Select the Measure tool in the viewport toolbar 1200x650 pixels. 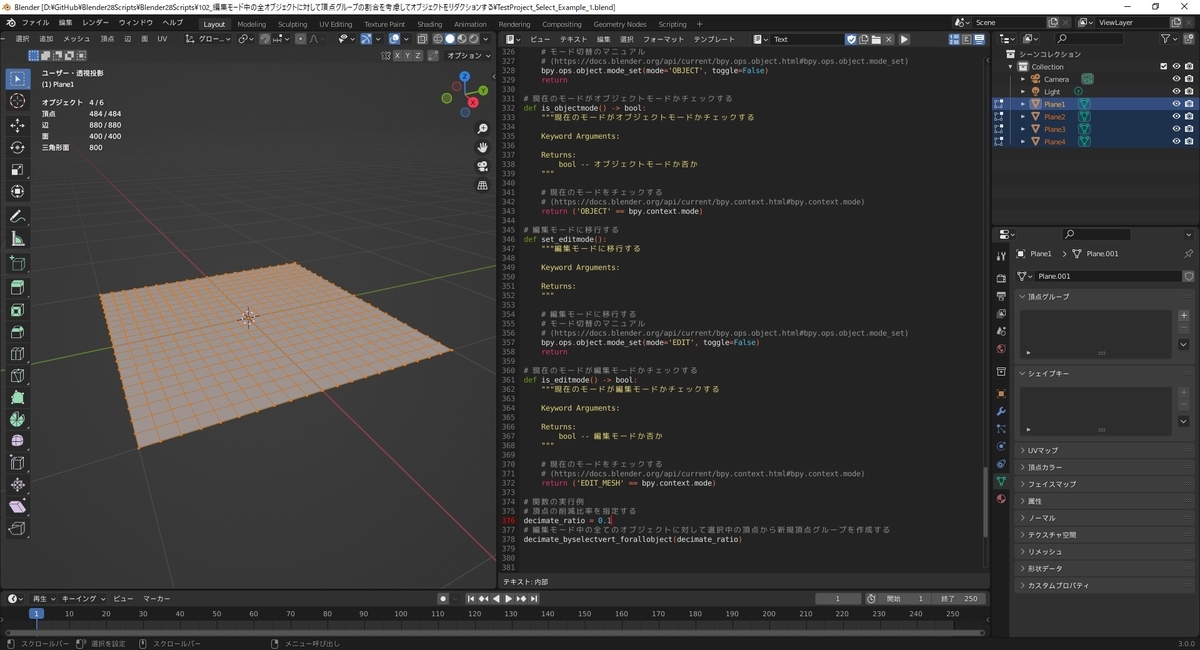(15, 239)
